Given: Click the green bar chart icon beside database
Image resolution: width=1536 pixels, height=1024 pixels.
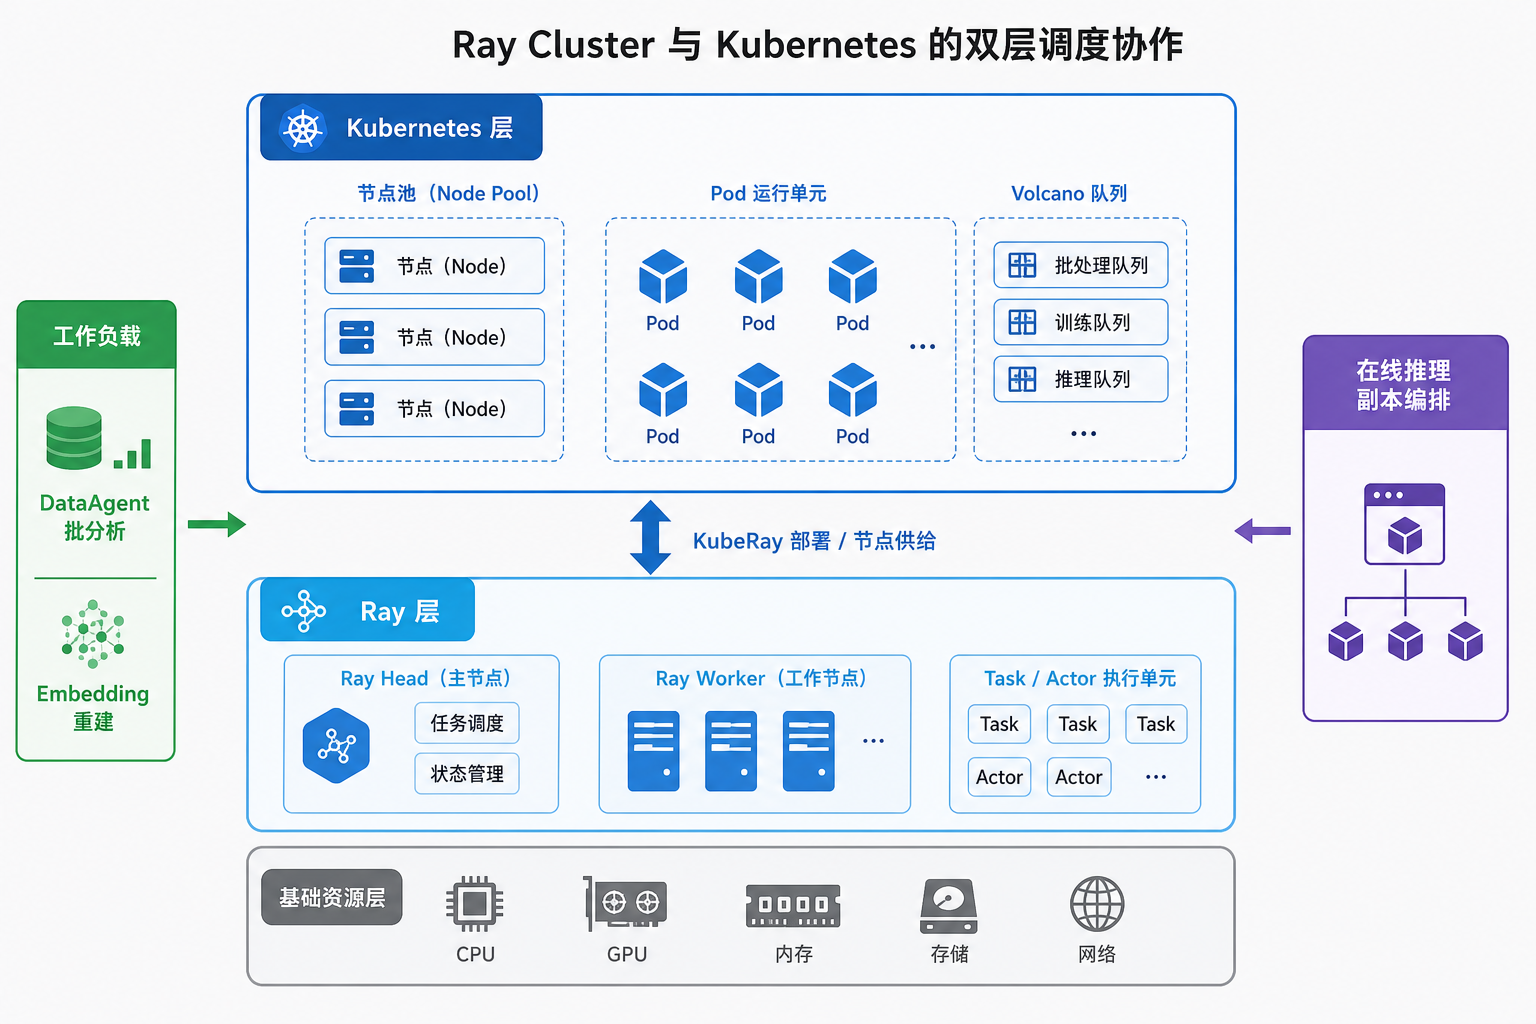Looking at the screenshot, I should coord(133,454).
